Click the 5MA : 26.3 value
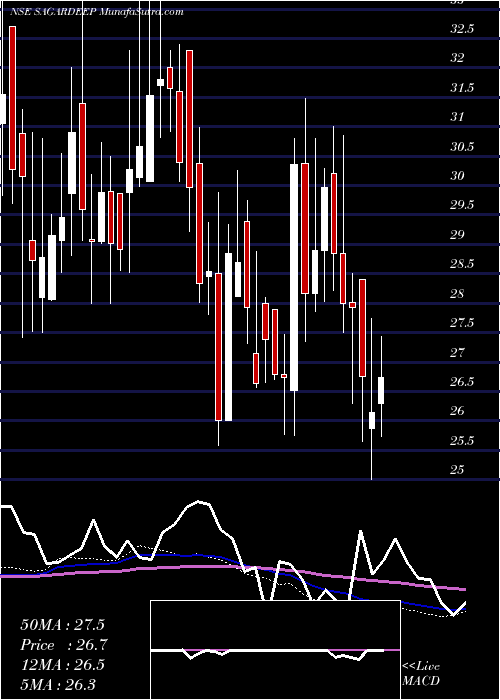Viewport: 500px width, 700px height. [x=58, y=684]
